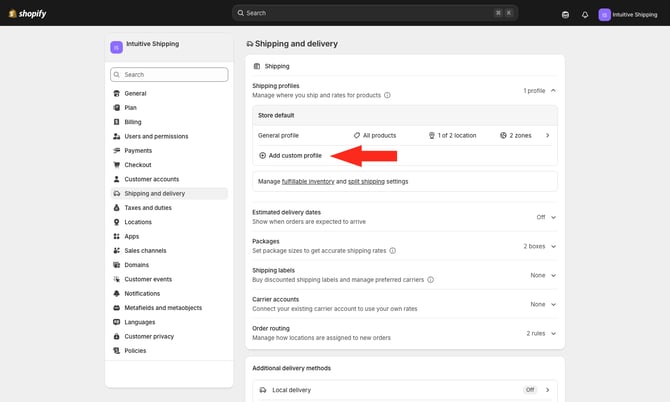Click the Store default heading
Viewport: 670px width, 402px height.
(276, 115)
